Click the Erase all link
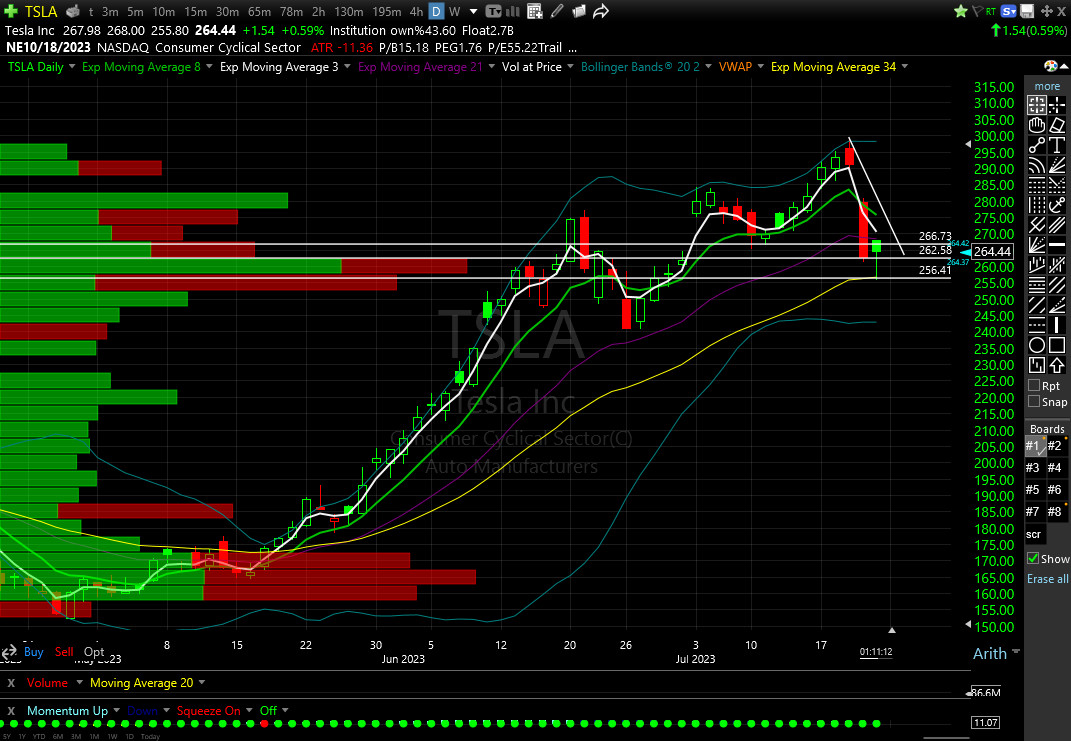 pos(1047,579)
